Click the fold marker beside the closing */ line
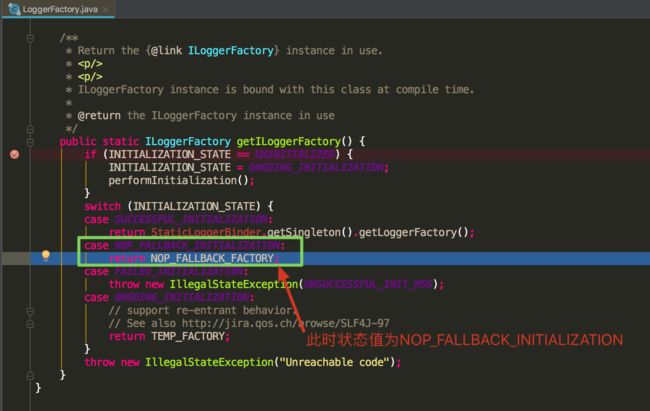The width and height of the screenshot is (650, 411). point(30,129)
